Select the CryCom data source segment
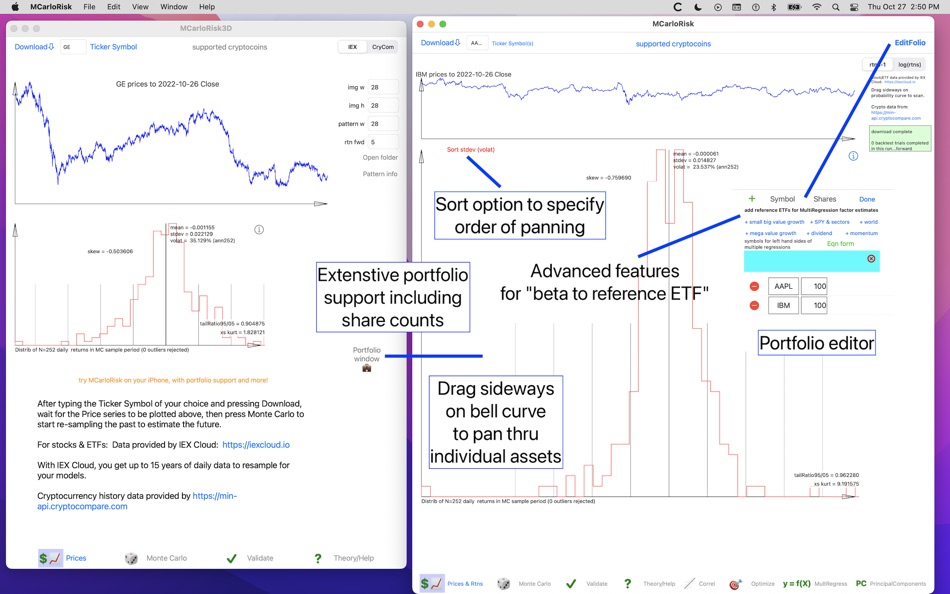The width and height of the screenshot is (950, 594). pyautogui.click(x=382, y=47)
